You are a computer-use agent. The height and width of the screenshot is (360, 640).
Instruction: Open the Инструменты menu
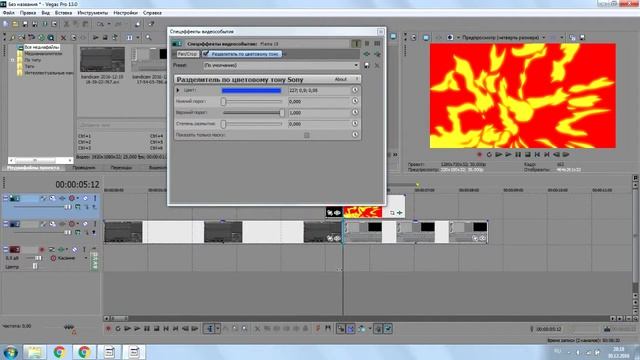(x=93, y=13)
